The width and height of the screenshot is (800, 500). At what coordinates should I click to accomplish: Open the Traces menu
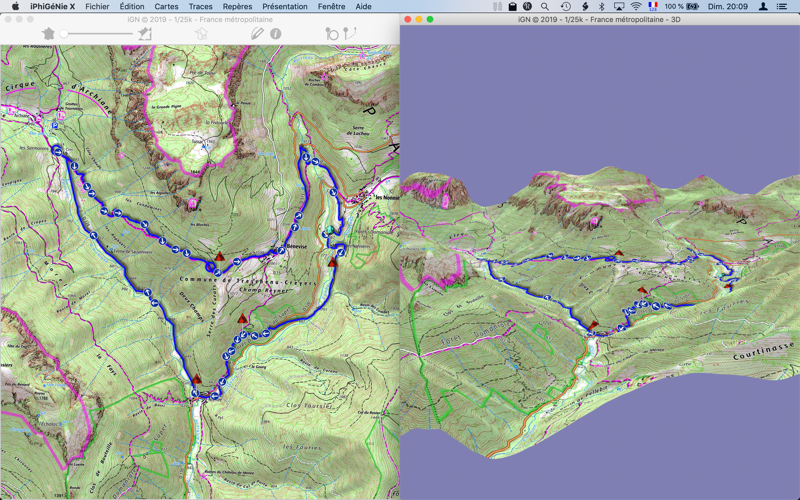pos(200,7)
